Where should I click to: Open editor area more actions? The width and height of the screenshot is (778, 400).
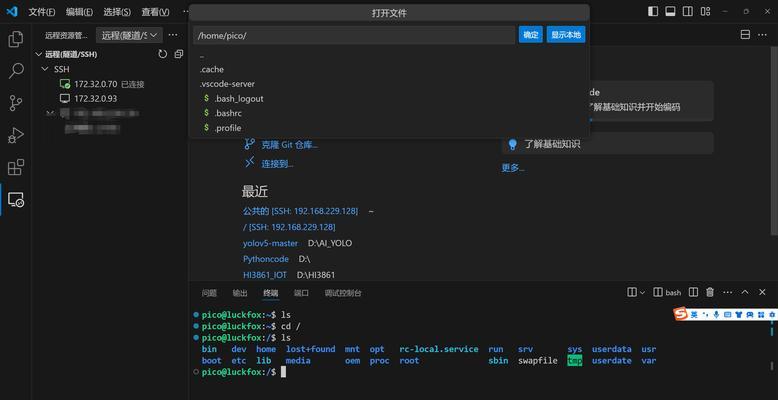[761, 35]
